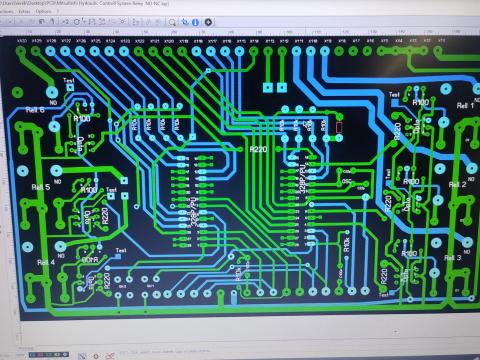
Task: Select the right 328P/PU chip label
Action: [303, 178]
